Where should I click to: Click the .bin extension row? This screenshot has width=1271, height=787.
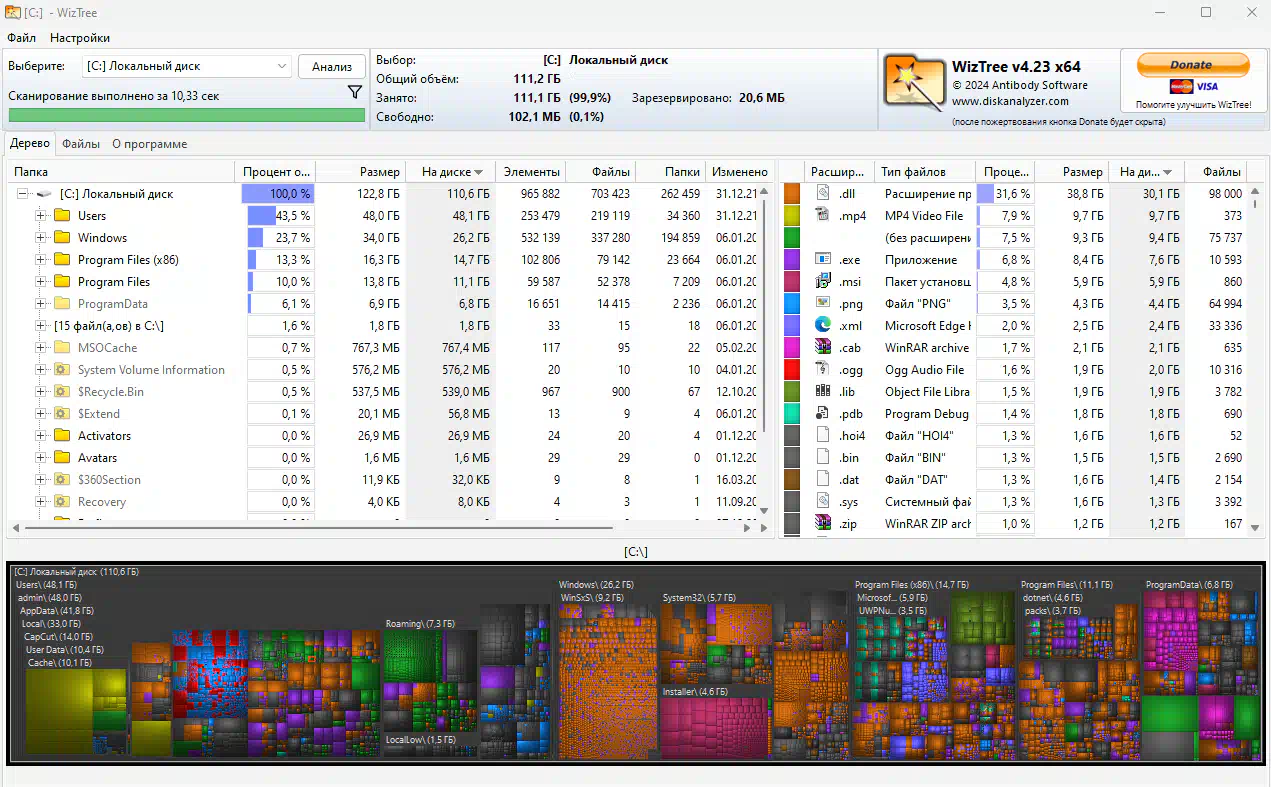pos(1015,458)
